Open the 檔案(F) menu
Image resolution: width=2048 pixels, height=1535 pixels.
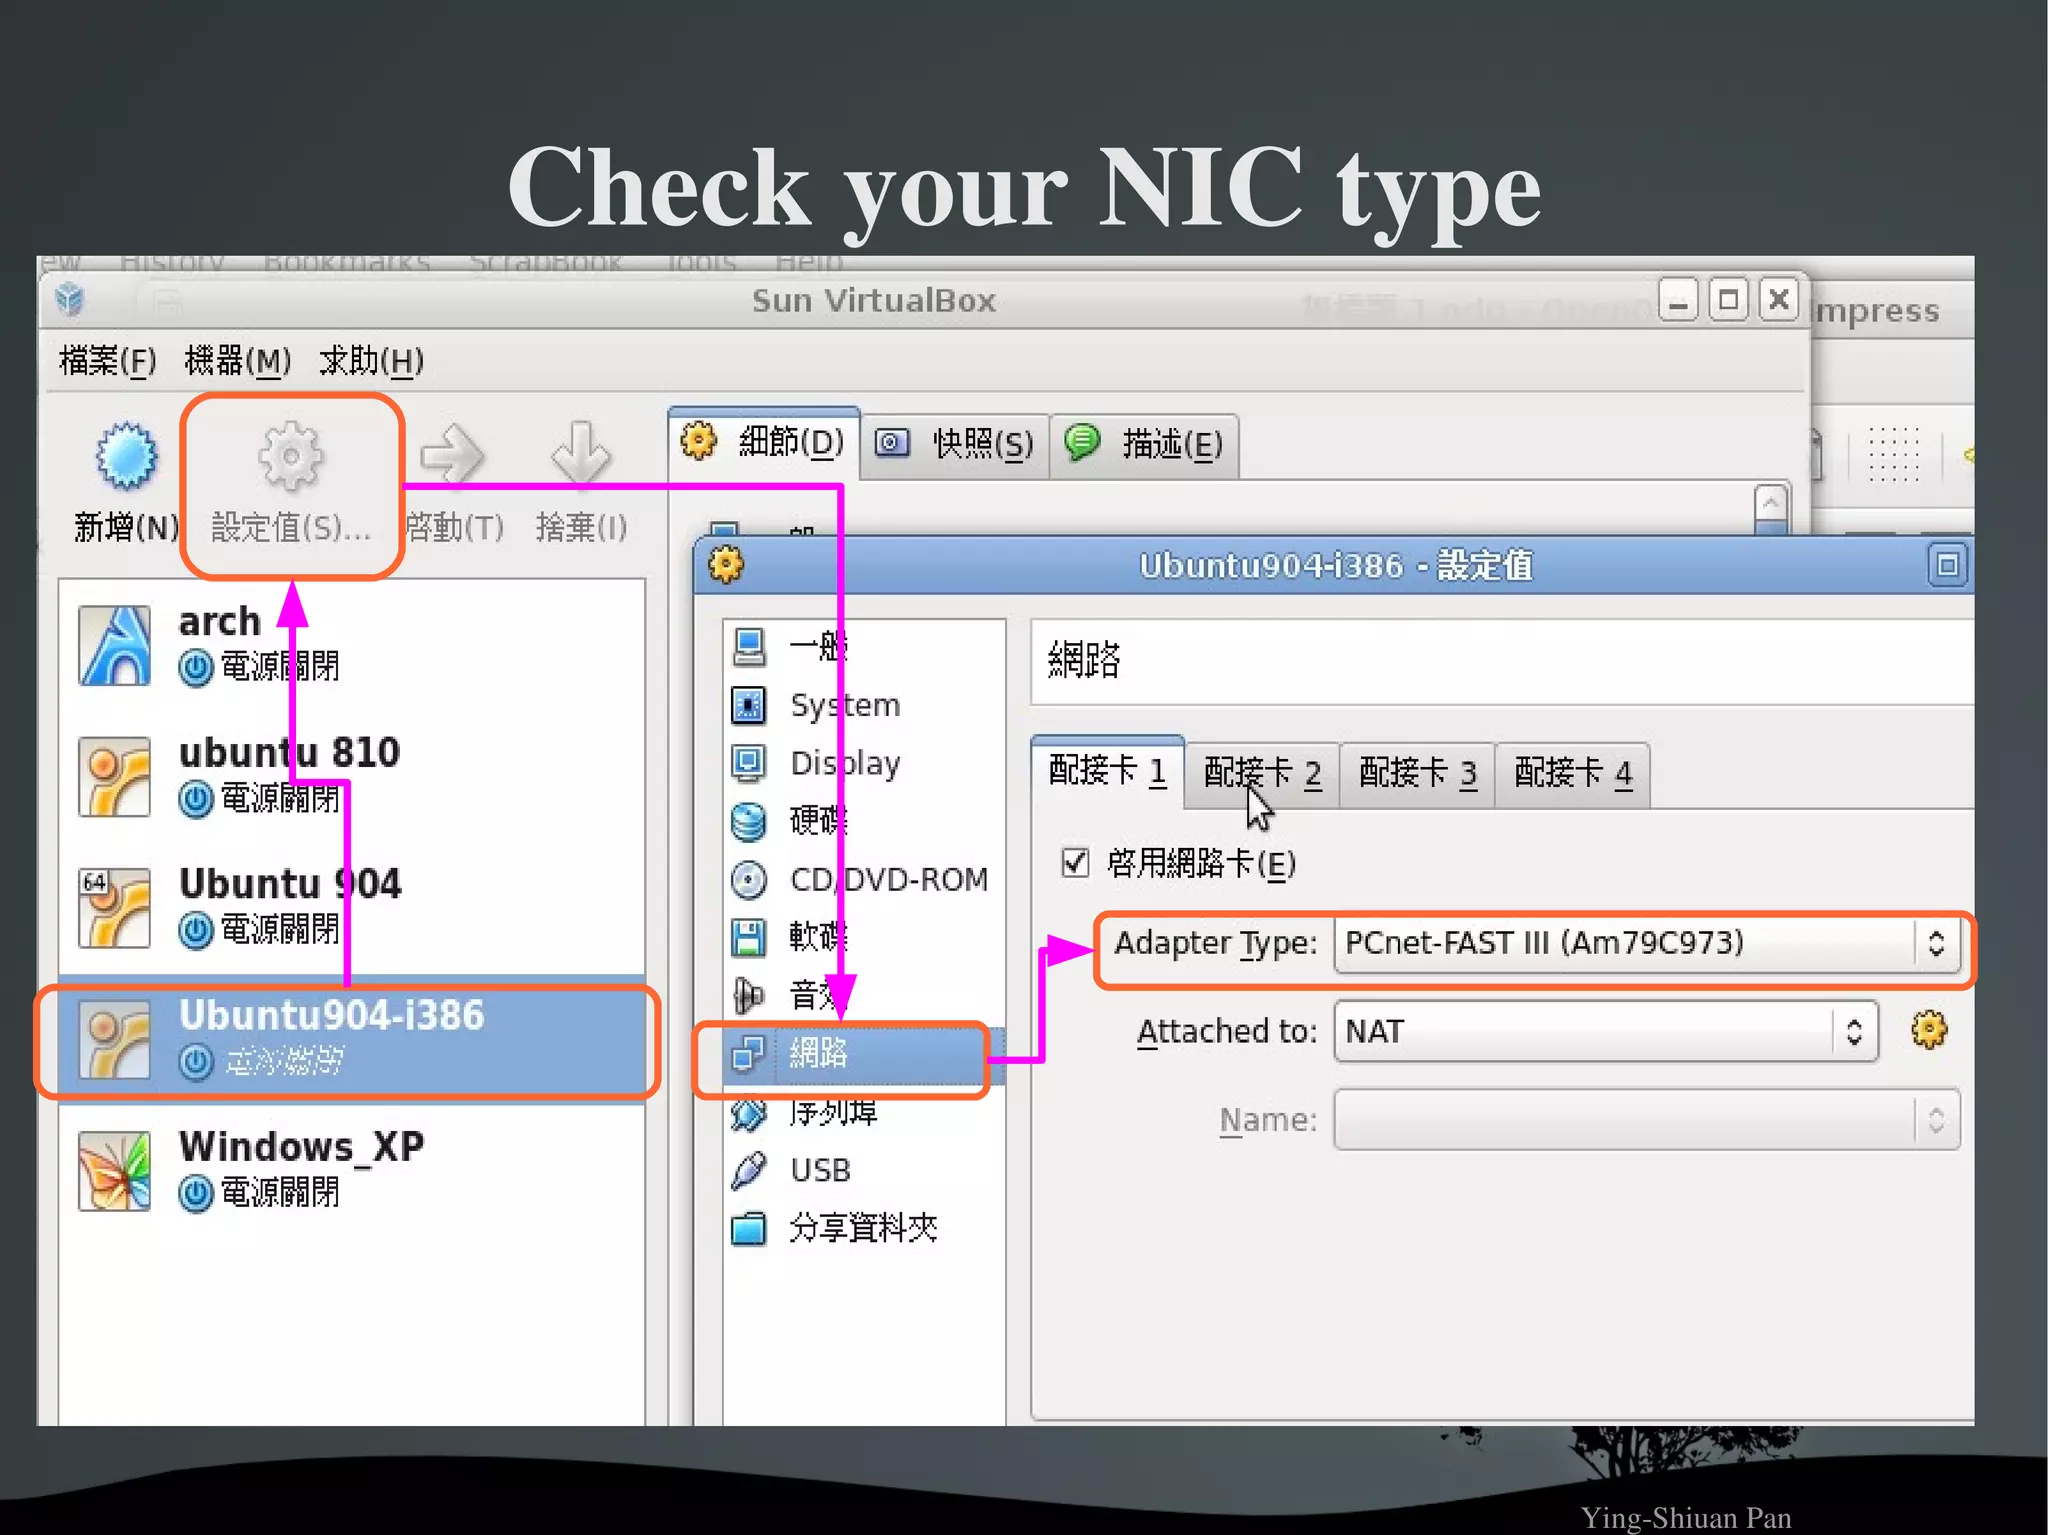click(108, 360)
